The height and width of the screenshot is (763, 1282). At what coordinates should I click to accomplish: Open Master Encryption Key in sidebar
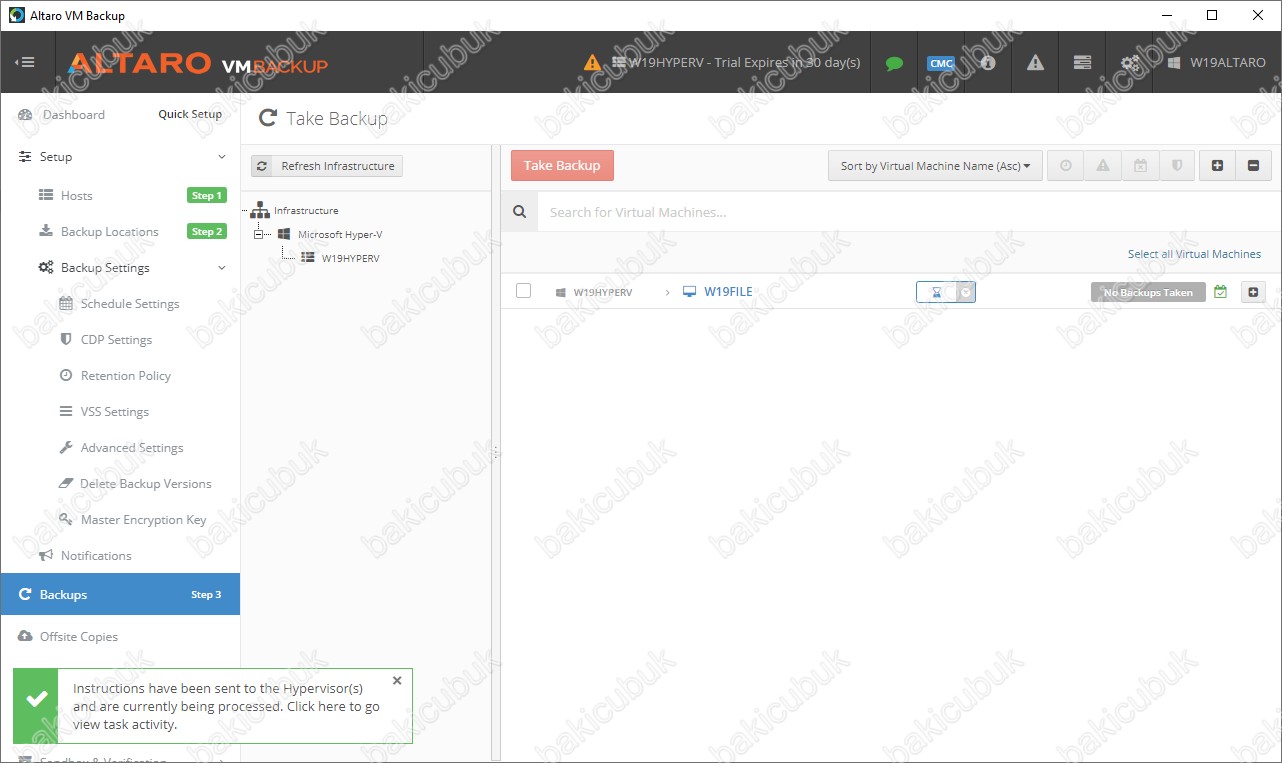tap(144, 520)
